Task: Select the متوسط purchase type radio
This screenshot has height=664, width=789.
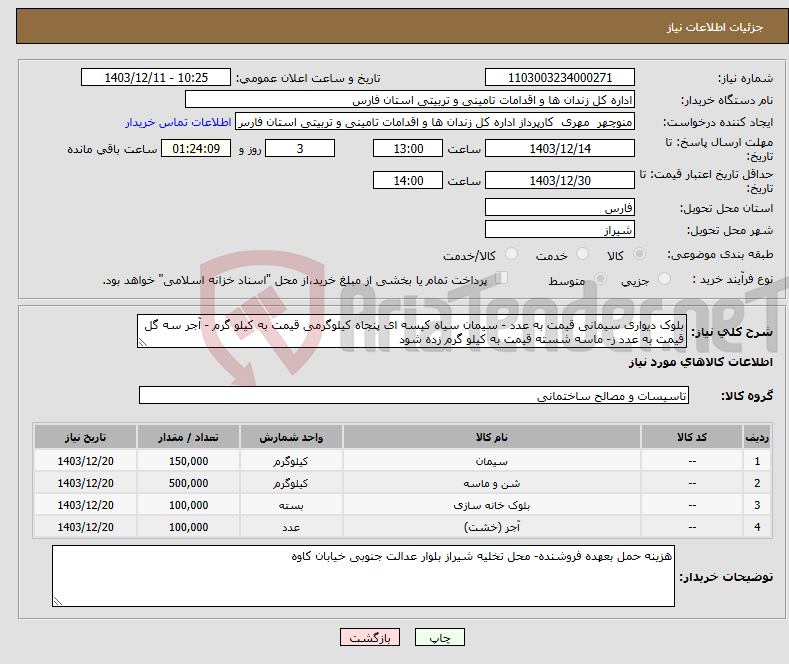Action: pyautogui.click(x=600, y=279)
